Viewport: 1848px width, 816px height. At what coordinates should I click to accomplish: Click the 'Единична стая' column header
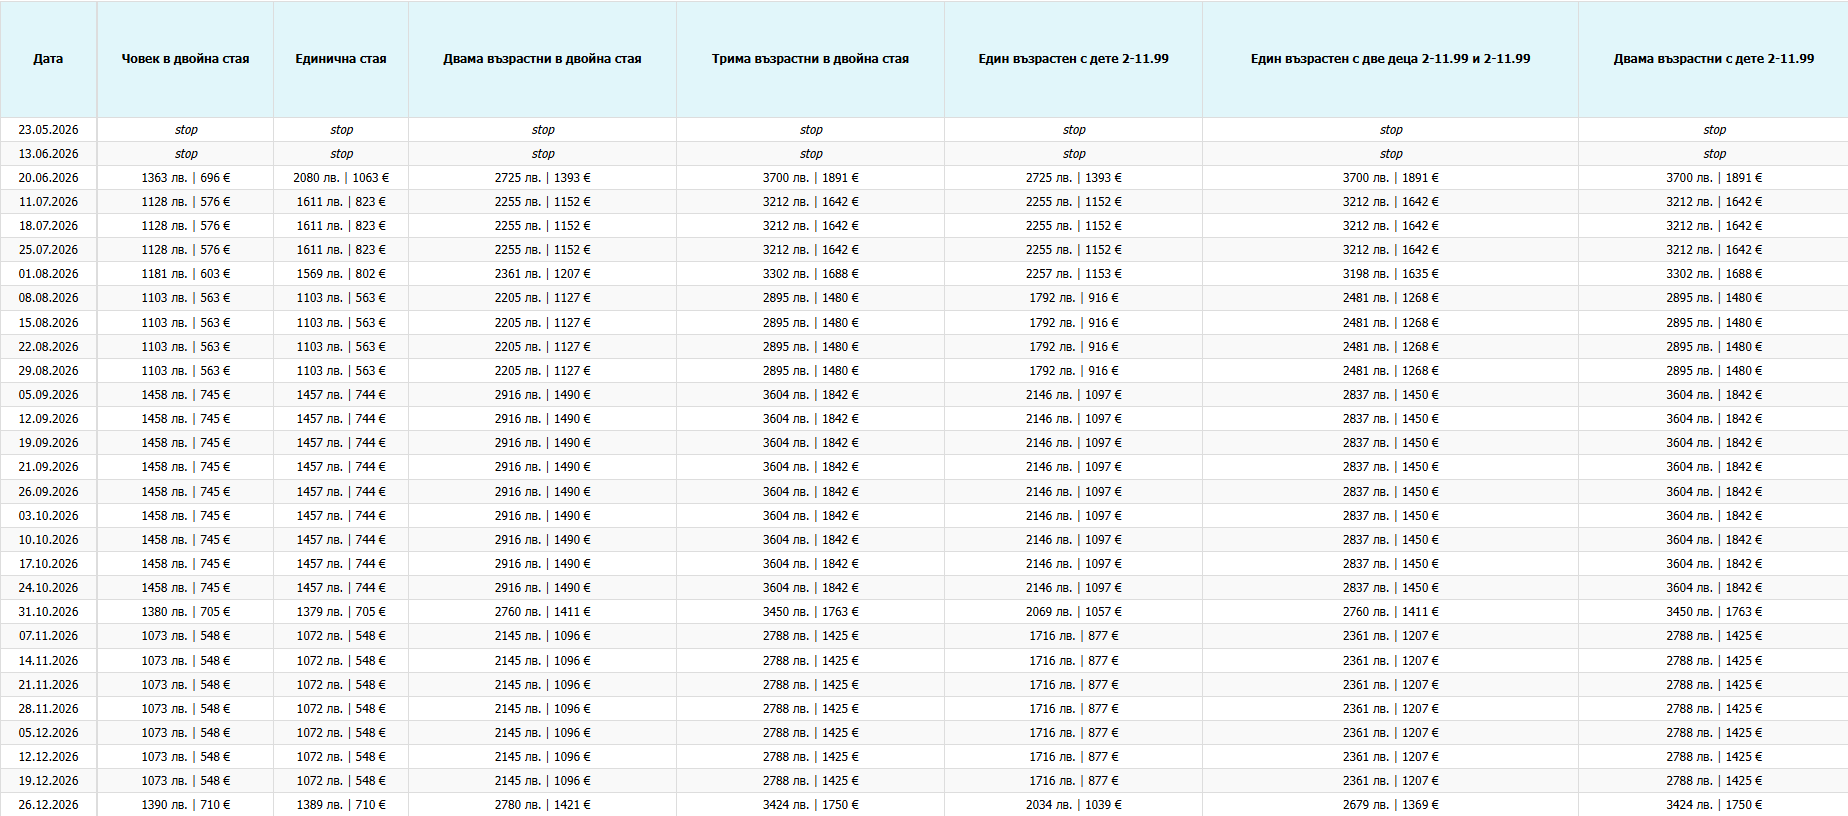341,59
